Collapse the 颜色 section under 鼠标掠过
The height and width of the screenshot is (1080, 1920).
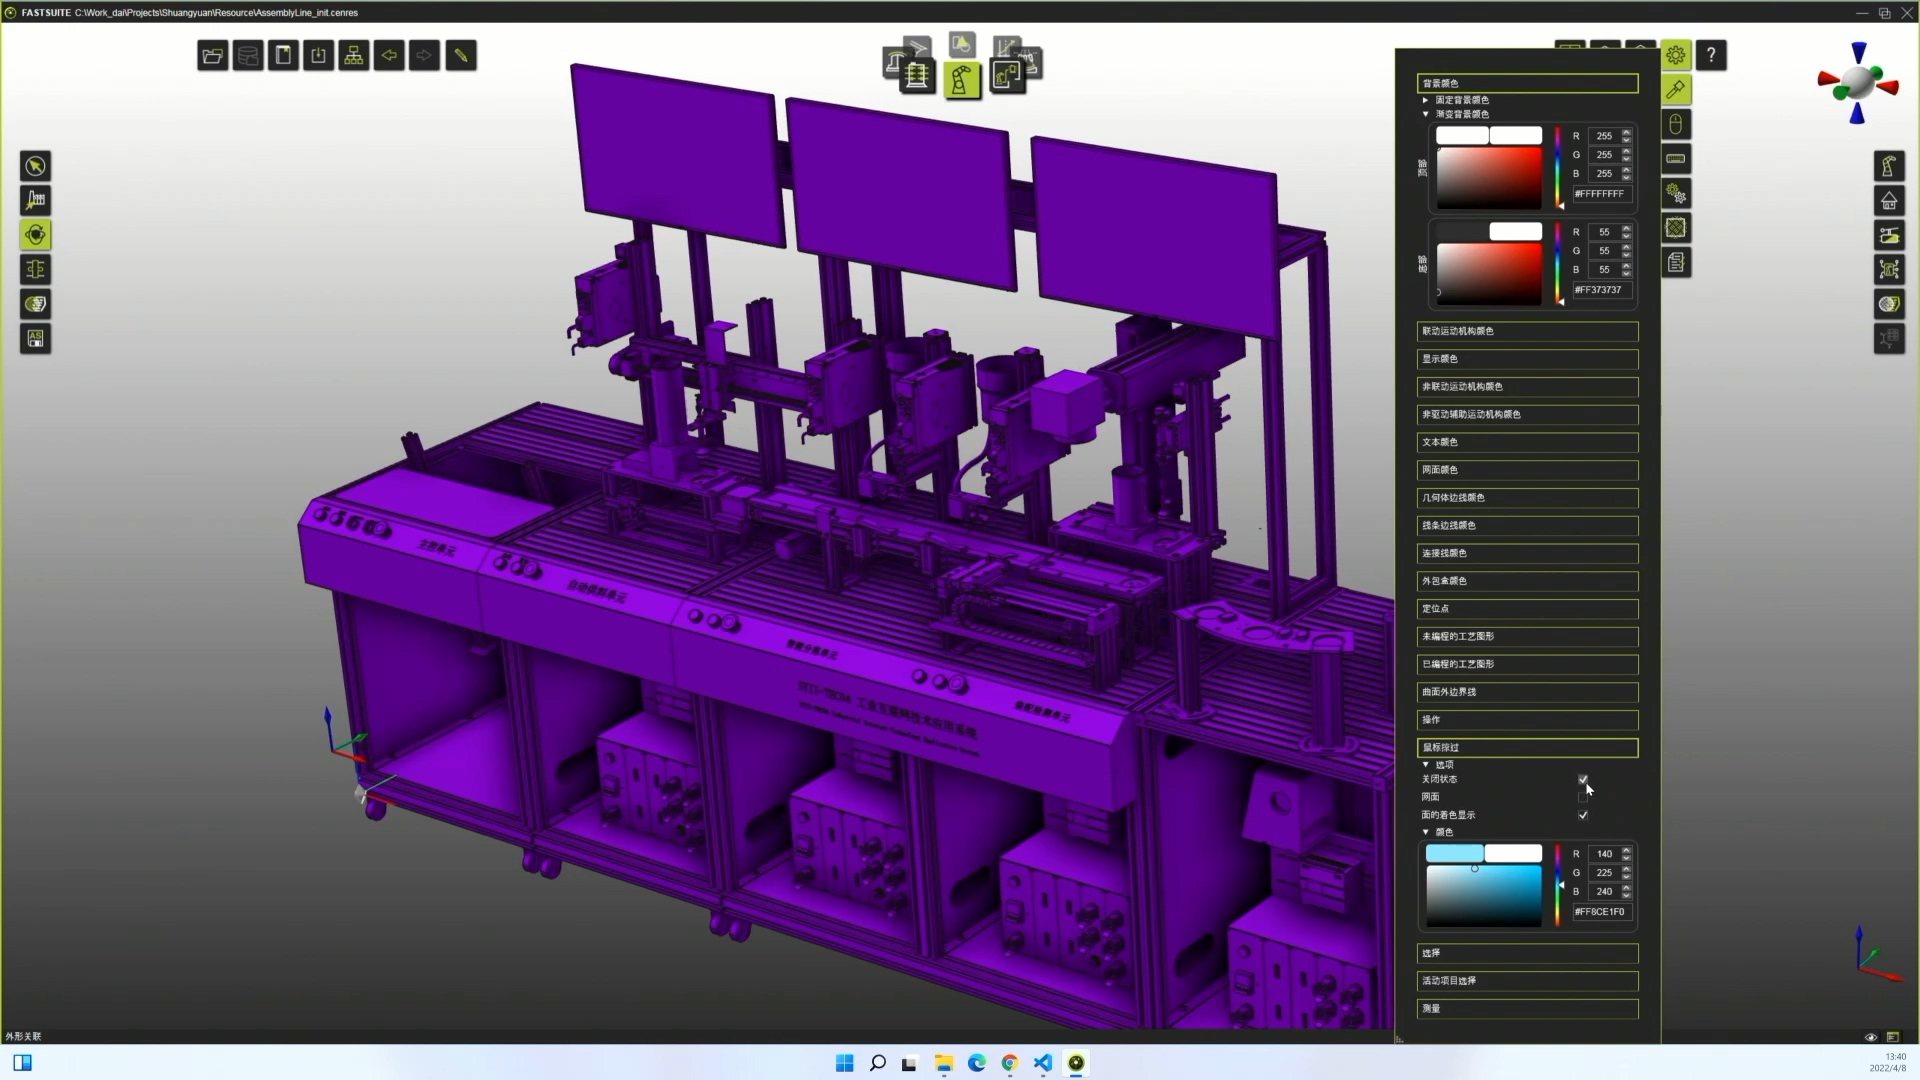[1425, 832]
